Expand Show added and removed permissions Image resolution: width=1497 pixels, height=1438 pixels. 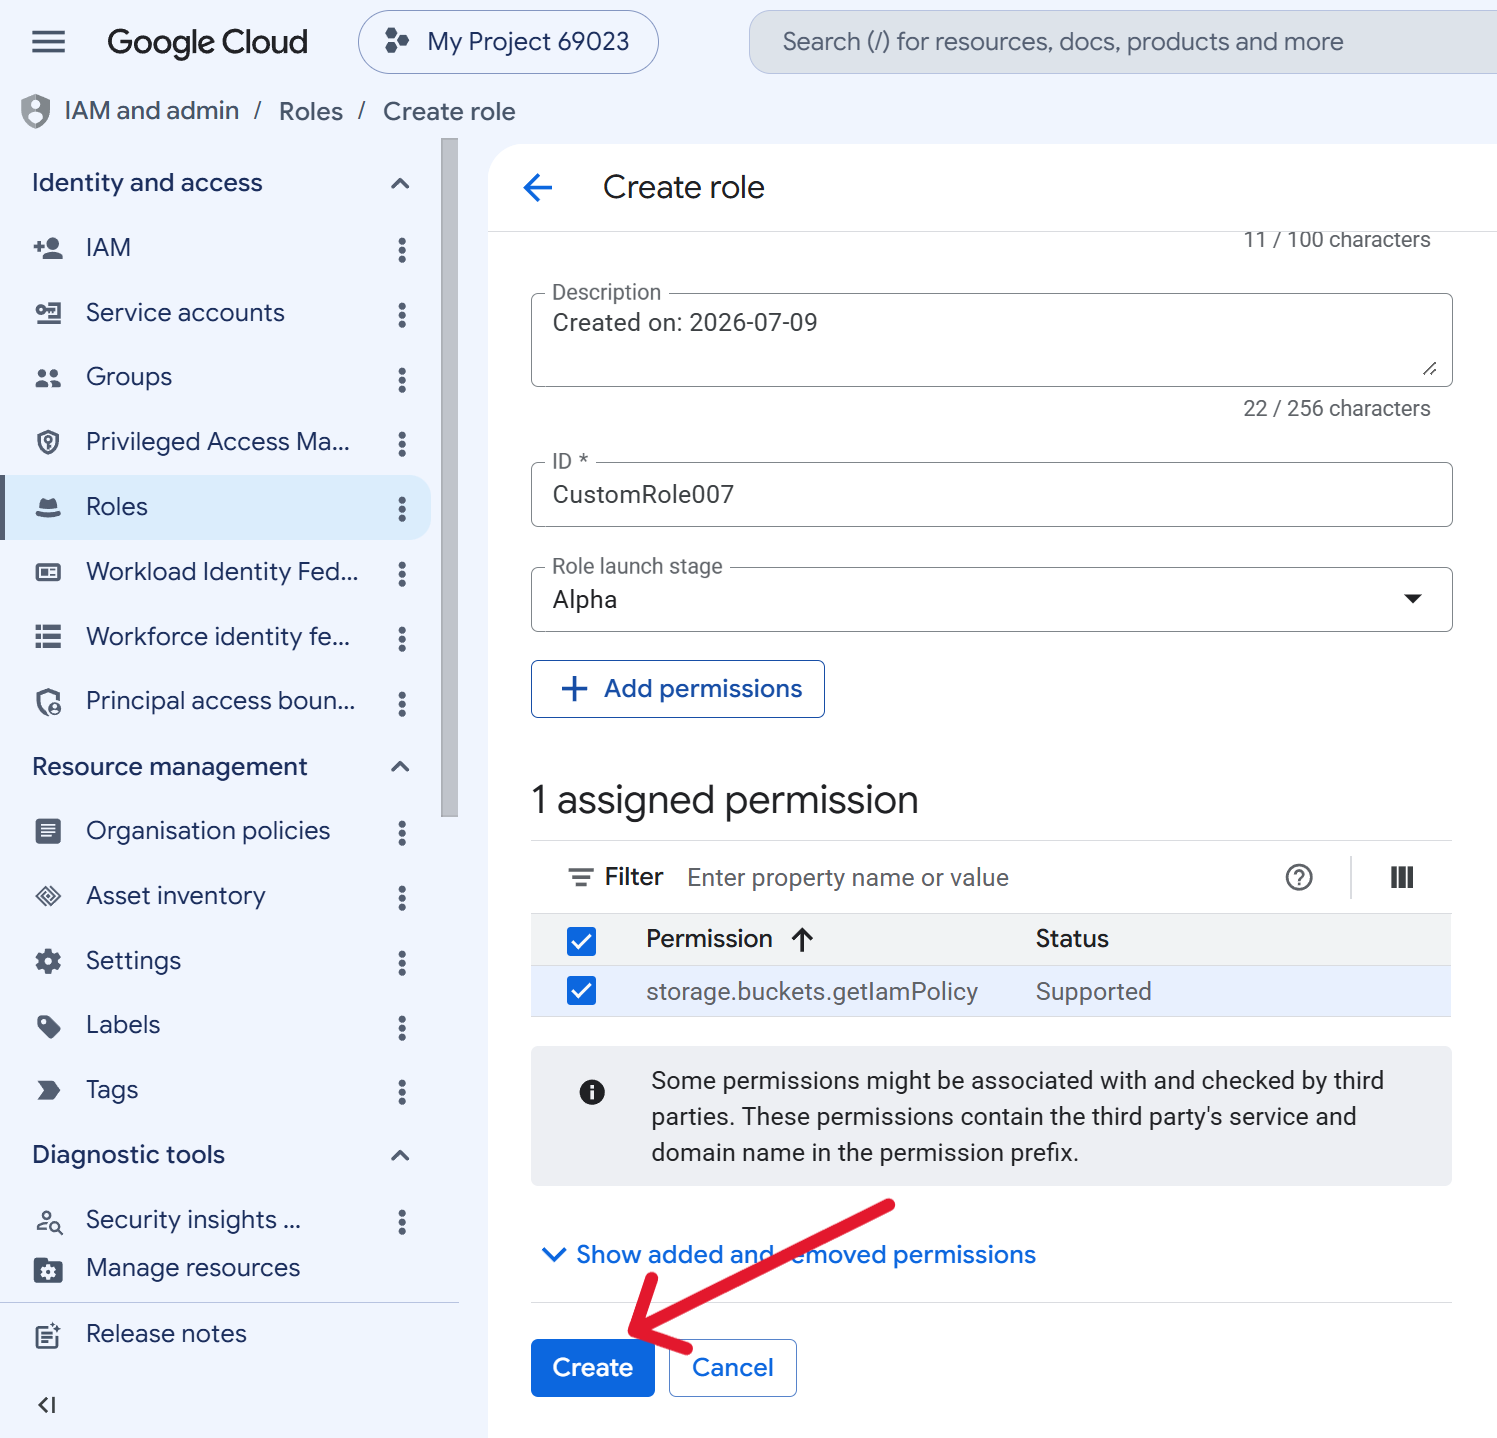point(788,1254)
